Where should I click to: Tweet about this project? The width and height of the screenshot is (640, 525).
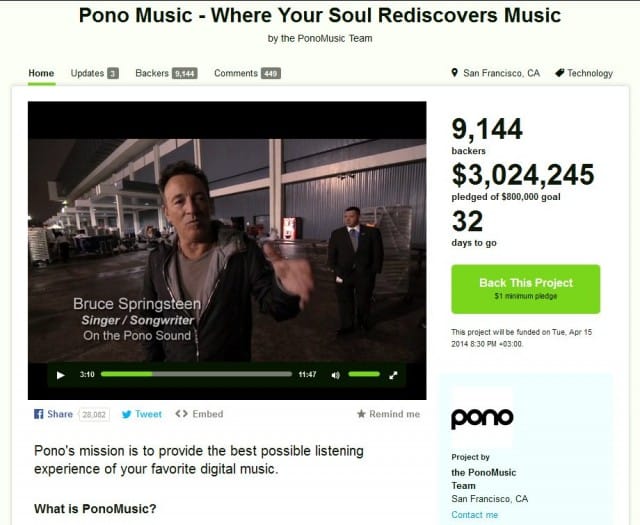[x=142, y=414]
